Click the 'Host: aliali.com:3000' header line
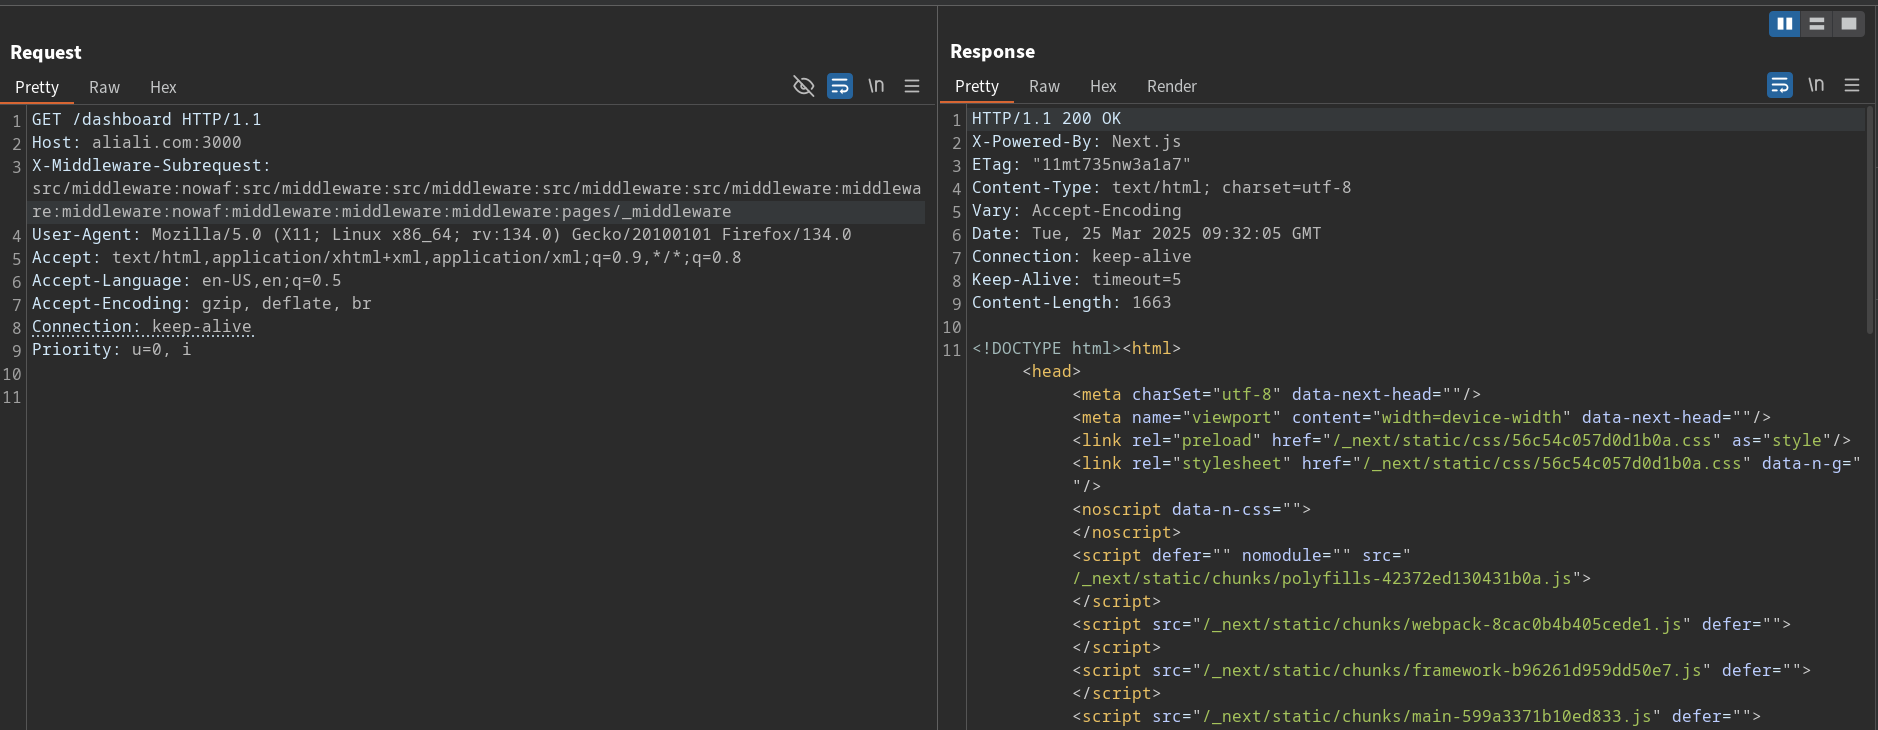Viewport: 1878px width, 730px height. coord(137,142)
